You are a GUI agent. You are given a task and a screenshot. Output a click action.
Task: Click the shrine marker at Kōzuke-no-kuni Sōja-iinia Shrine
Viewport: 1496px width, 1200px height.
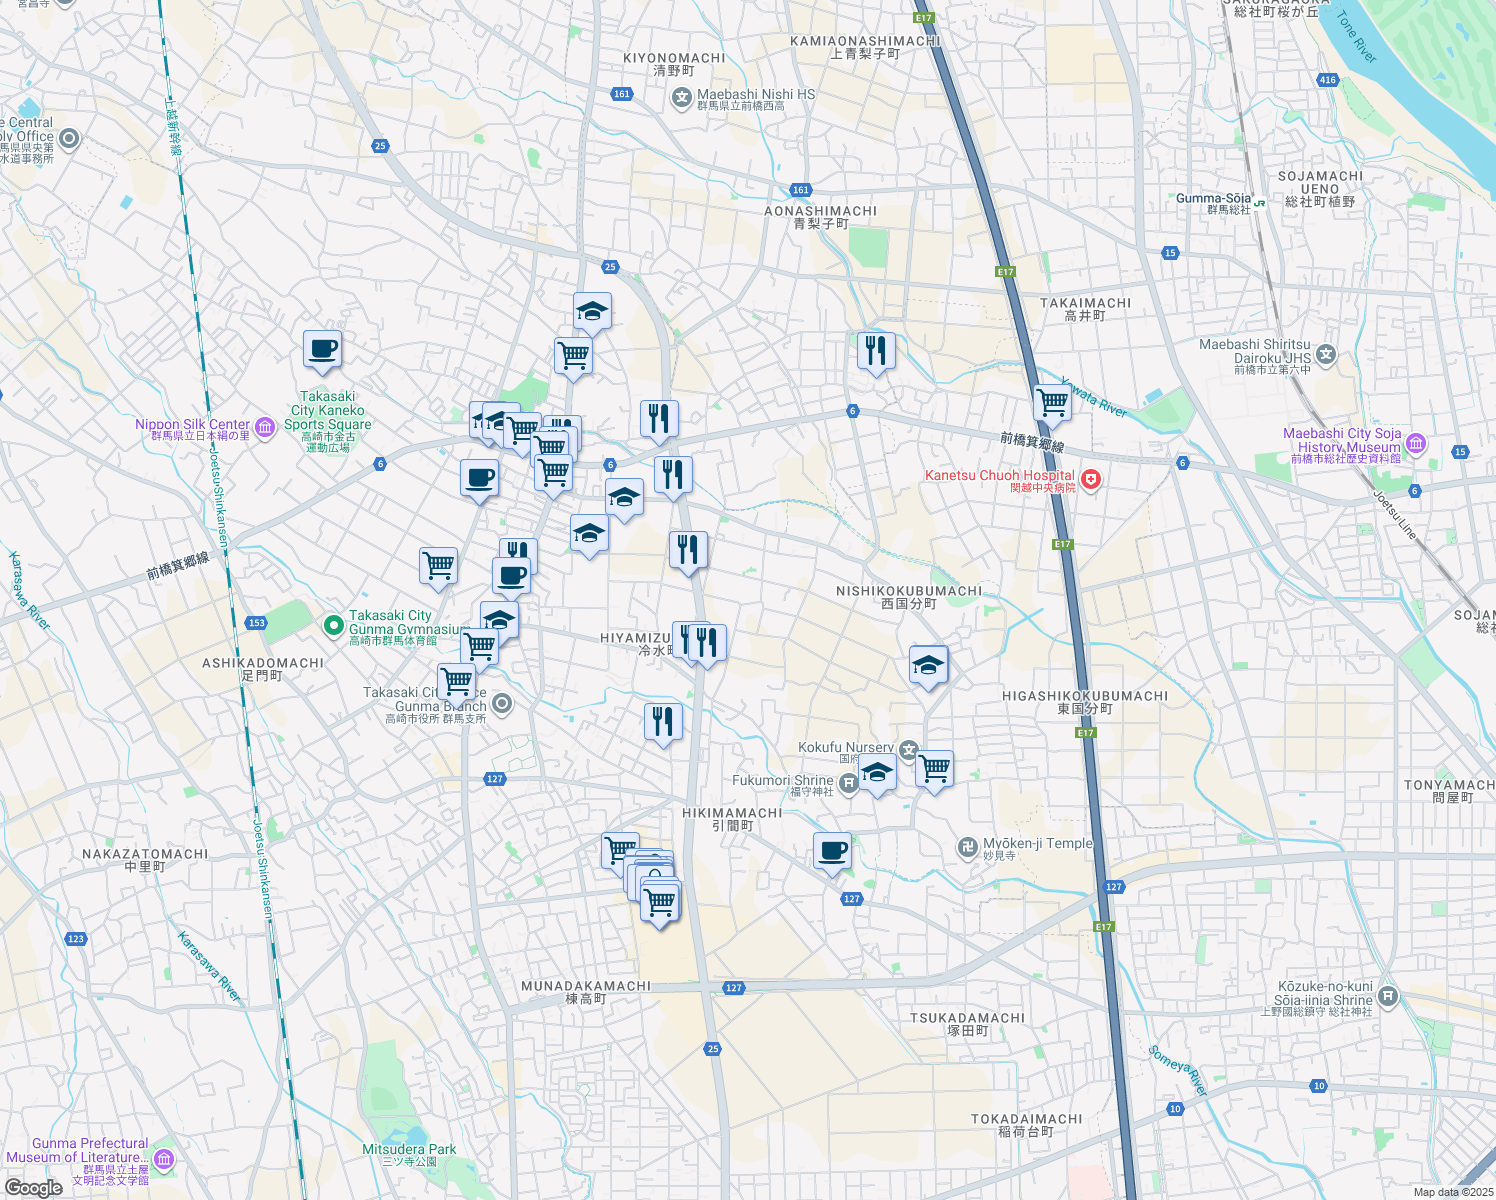pyautogui.click(x=1387, y=996)
